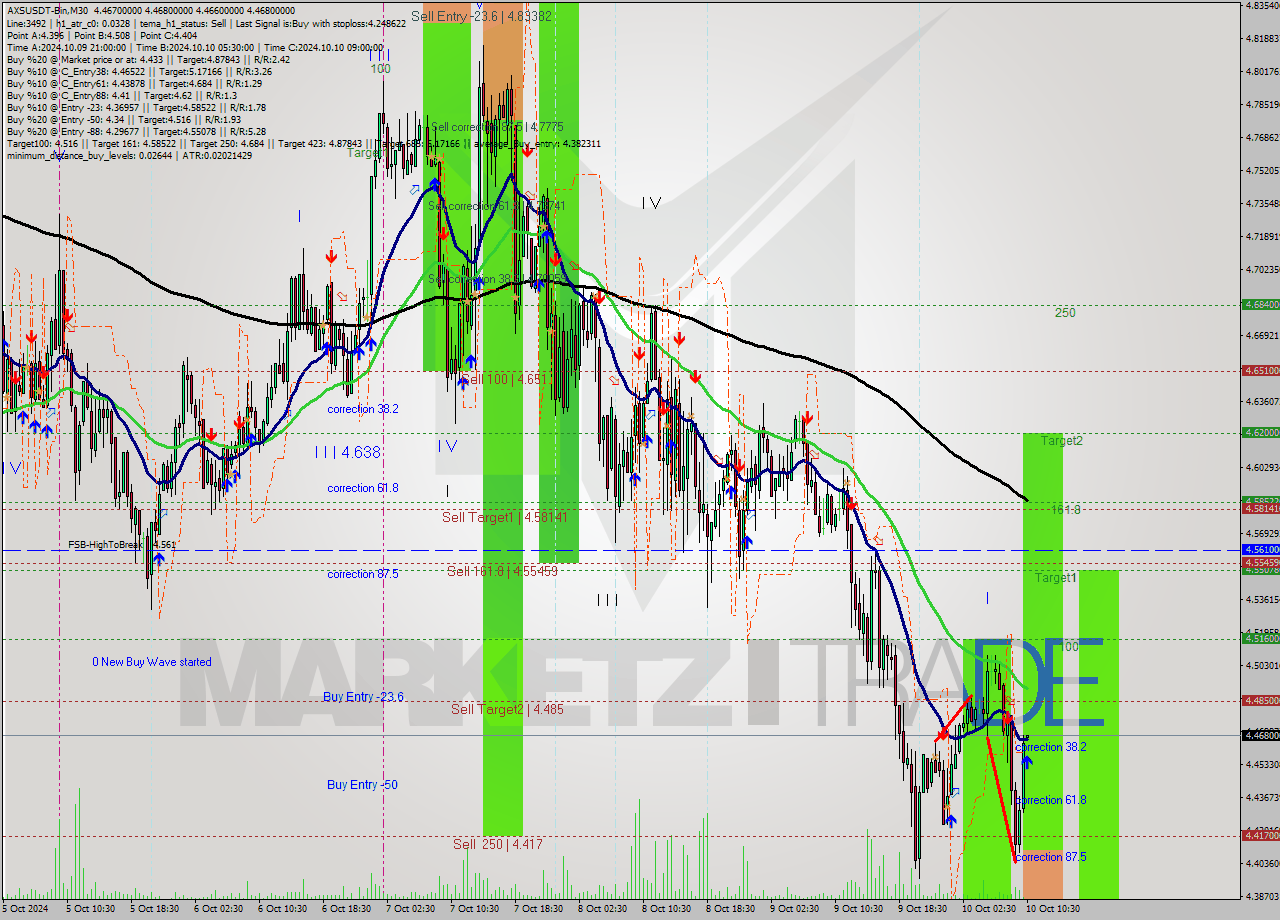This screenshot has height=920, width=1280.
Task: Click the 4.83540 price scale value
Action: tap(1262, 6)
